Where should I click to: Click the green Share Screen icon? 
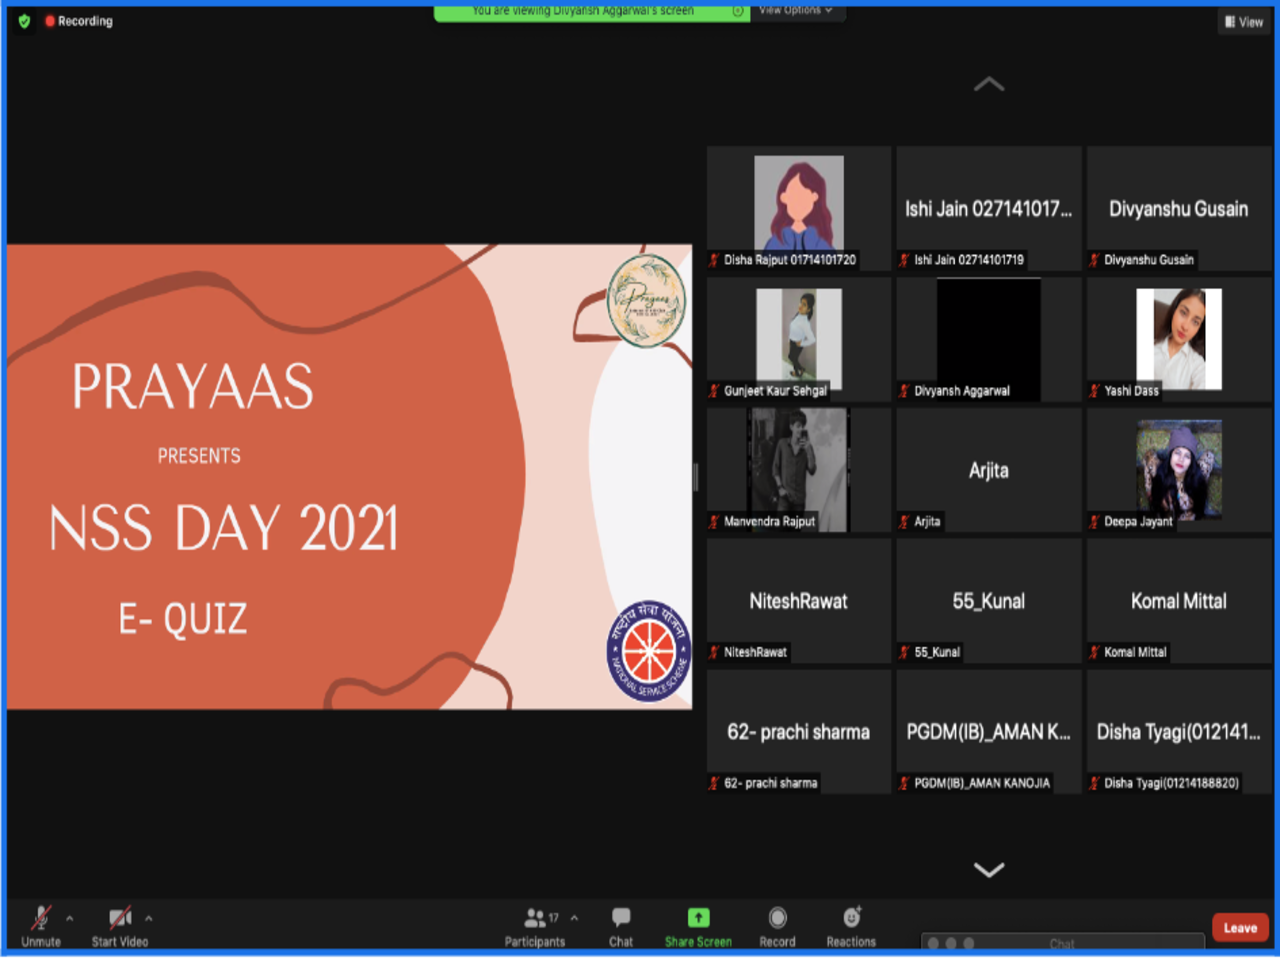pos(698,918)
